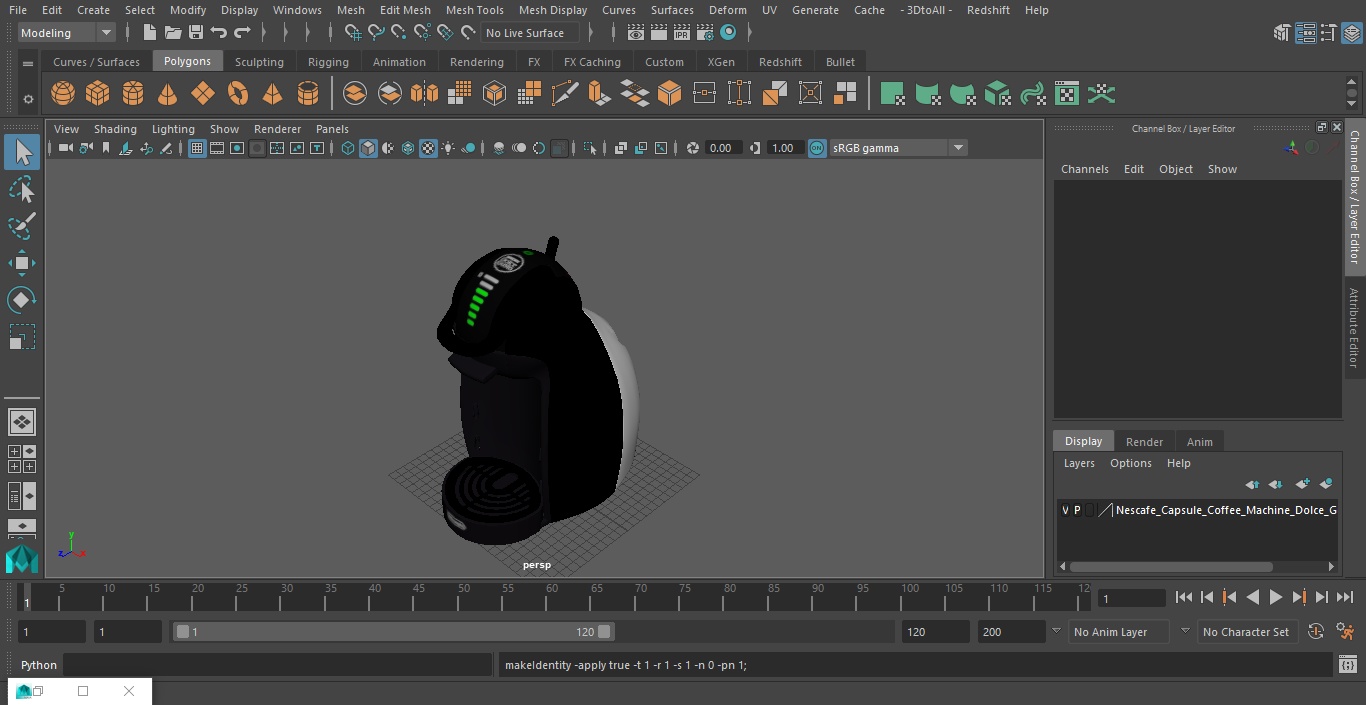Click the layer editor horizontal scrollbar

click(1170, 567)
